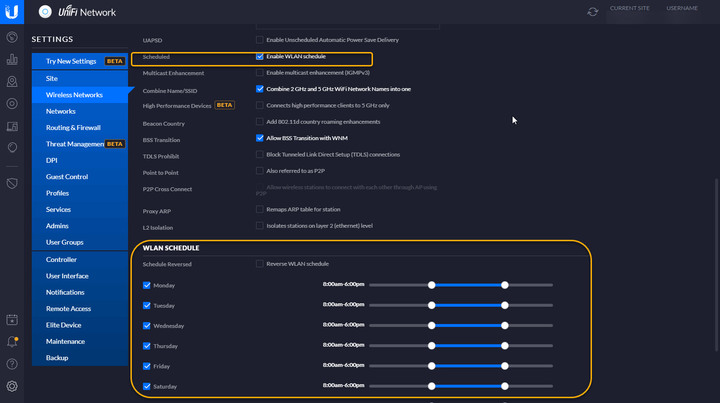Check Remaps ARP table for station
This screenshot has height=403, width=720.
(259, 209)
